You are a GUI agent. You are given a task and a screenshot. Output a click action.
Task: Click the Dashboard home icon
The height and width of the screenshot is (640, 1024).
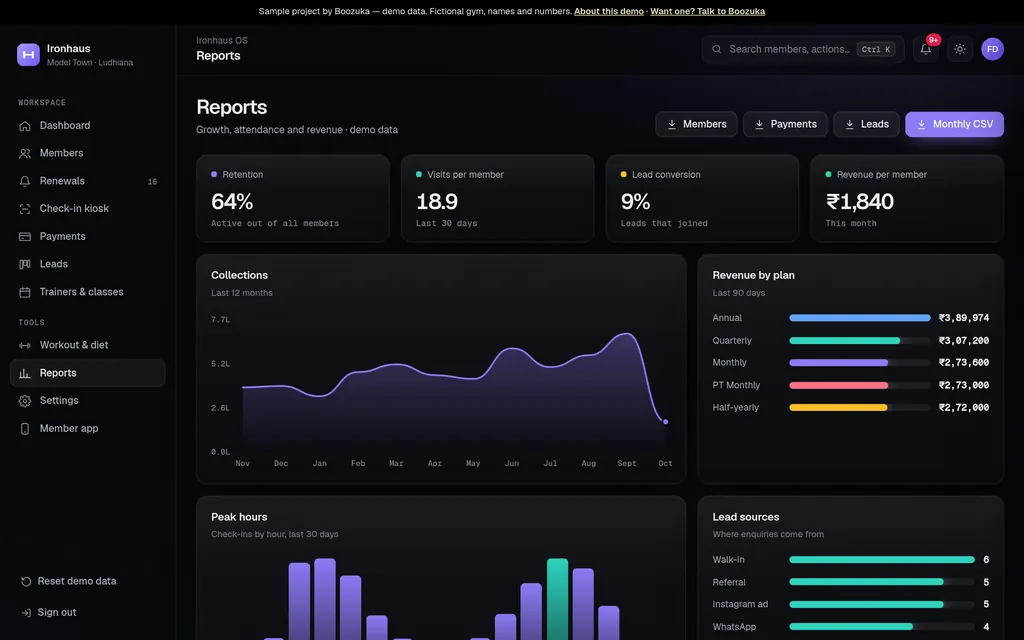(x=25, y=126)
